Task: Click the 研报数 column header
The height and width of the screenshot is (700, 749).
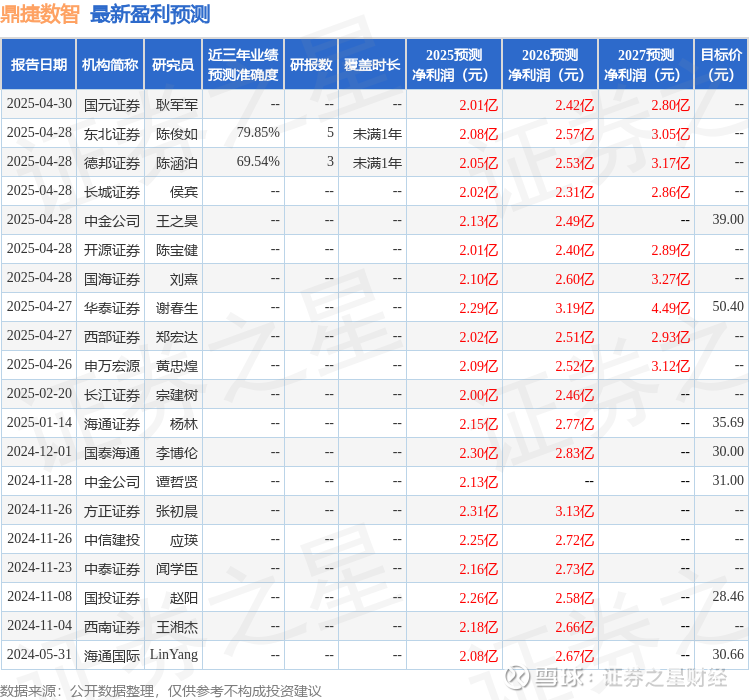Action: (x=311, y=65)
